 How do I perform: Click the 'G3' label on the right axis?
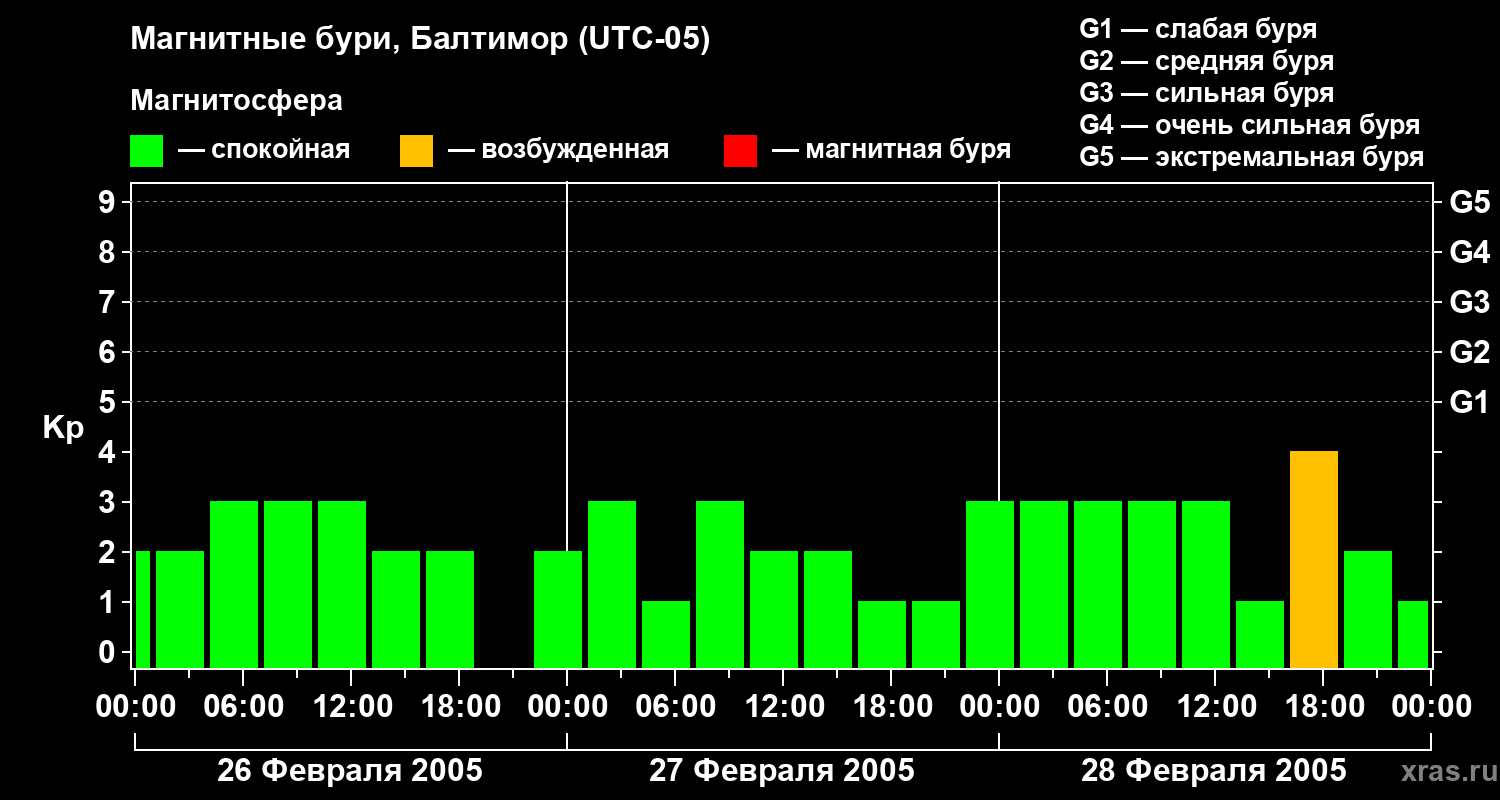coord(1469,302)
